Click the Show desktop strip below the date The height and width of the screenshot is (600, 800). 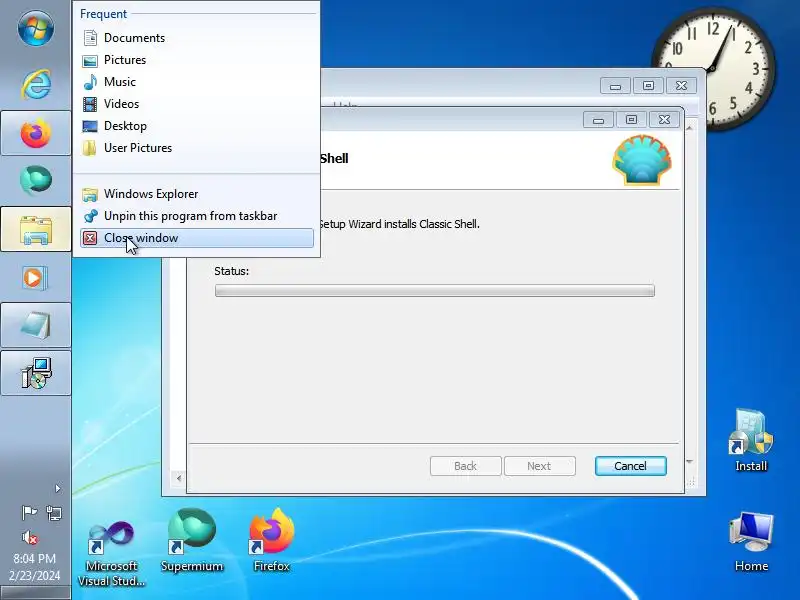(36, 593)
